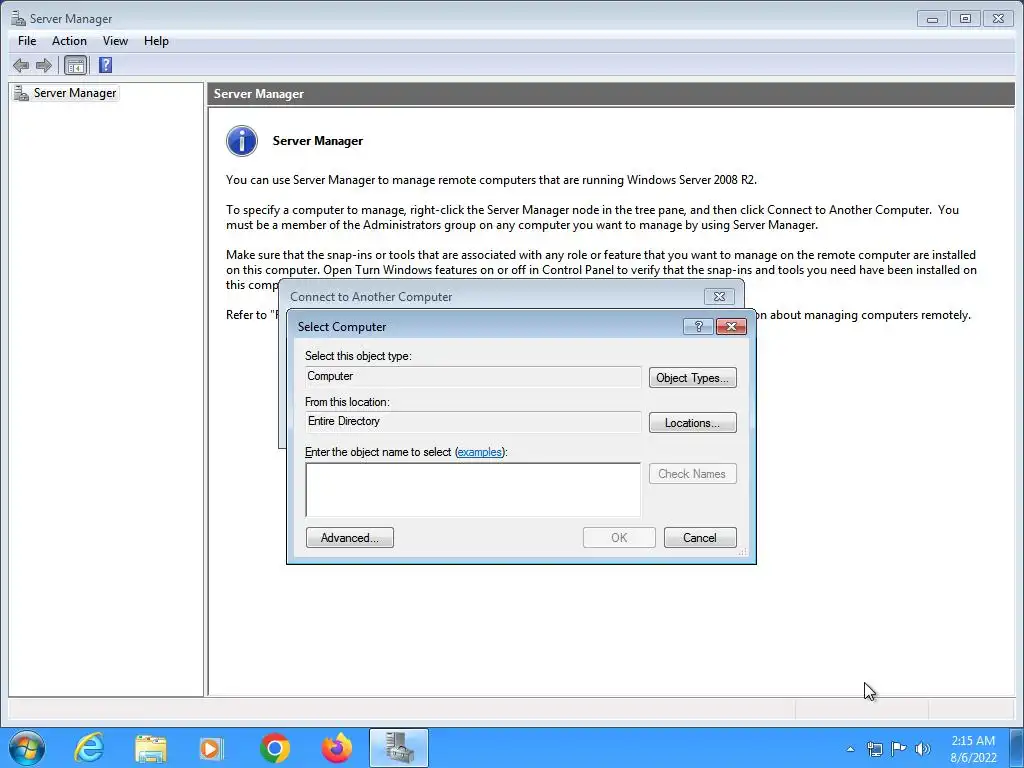
Task: Click the network tray icon
Action: [x=874, y=749]
